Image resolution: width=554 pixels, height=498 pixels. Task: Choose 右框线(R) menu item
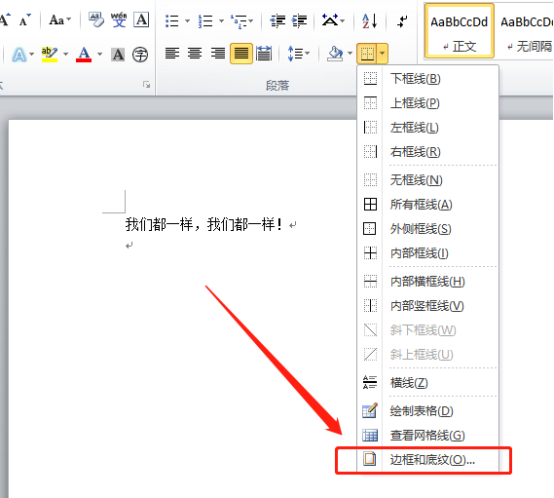428,152
